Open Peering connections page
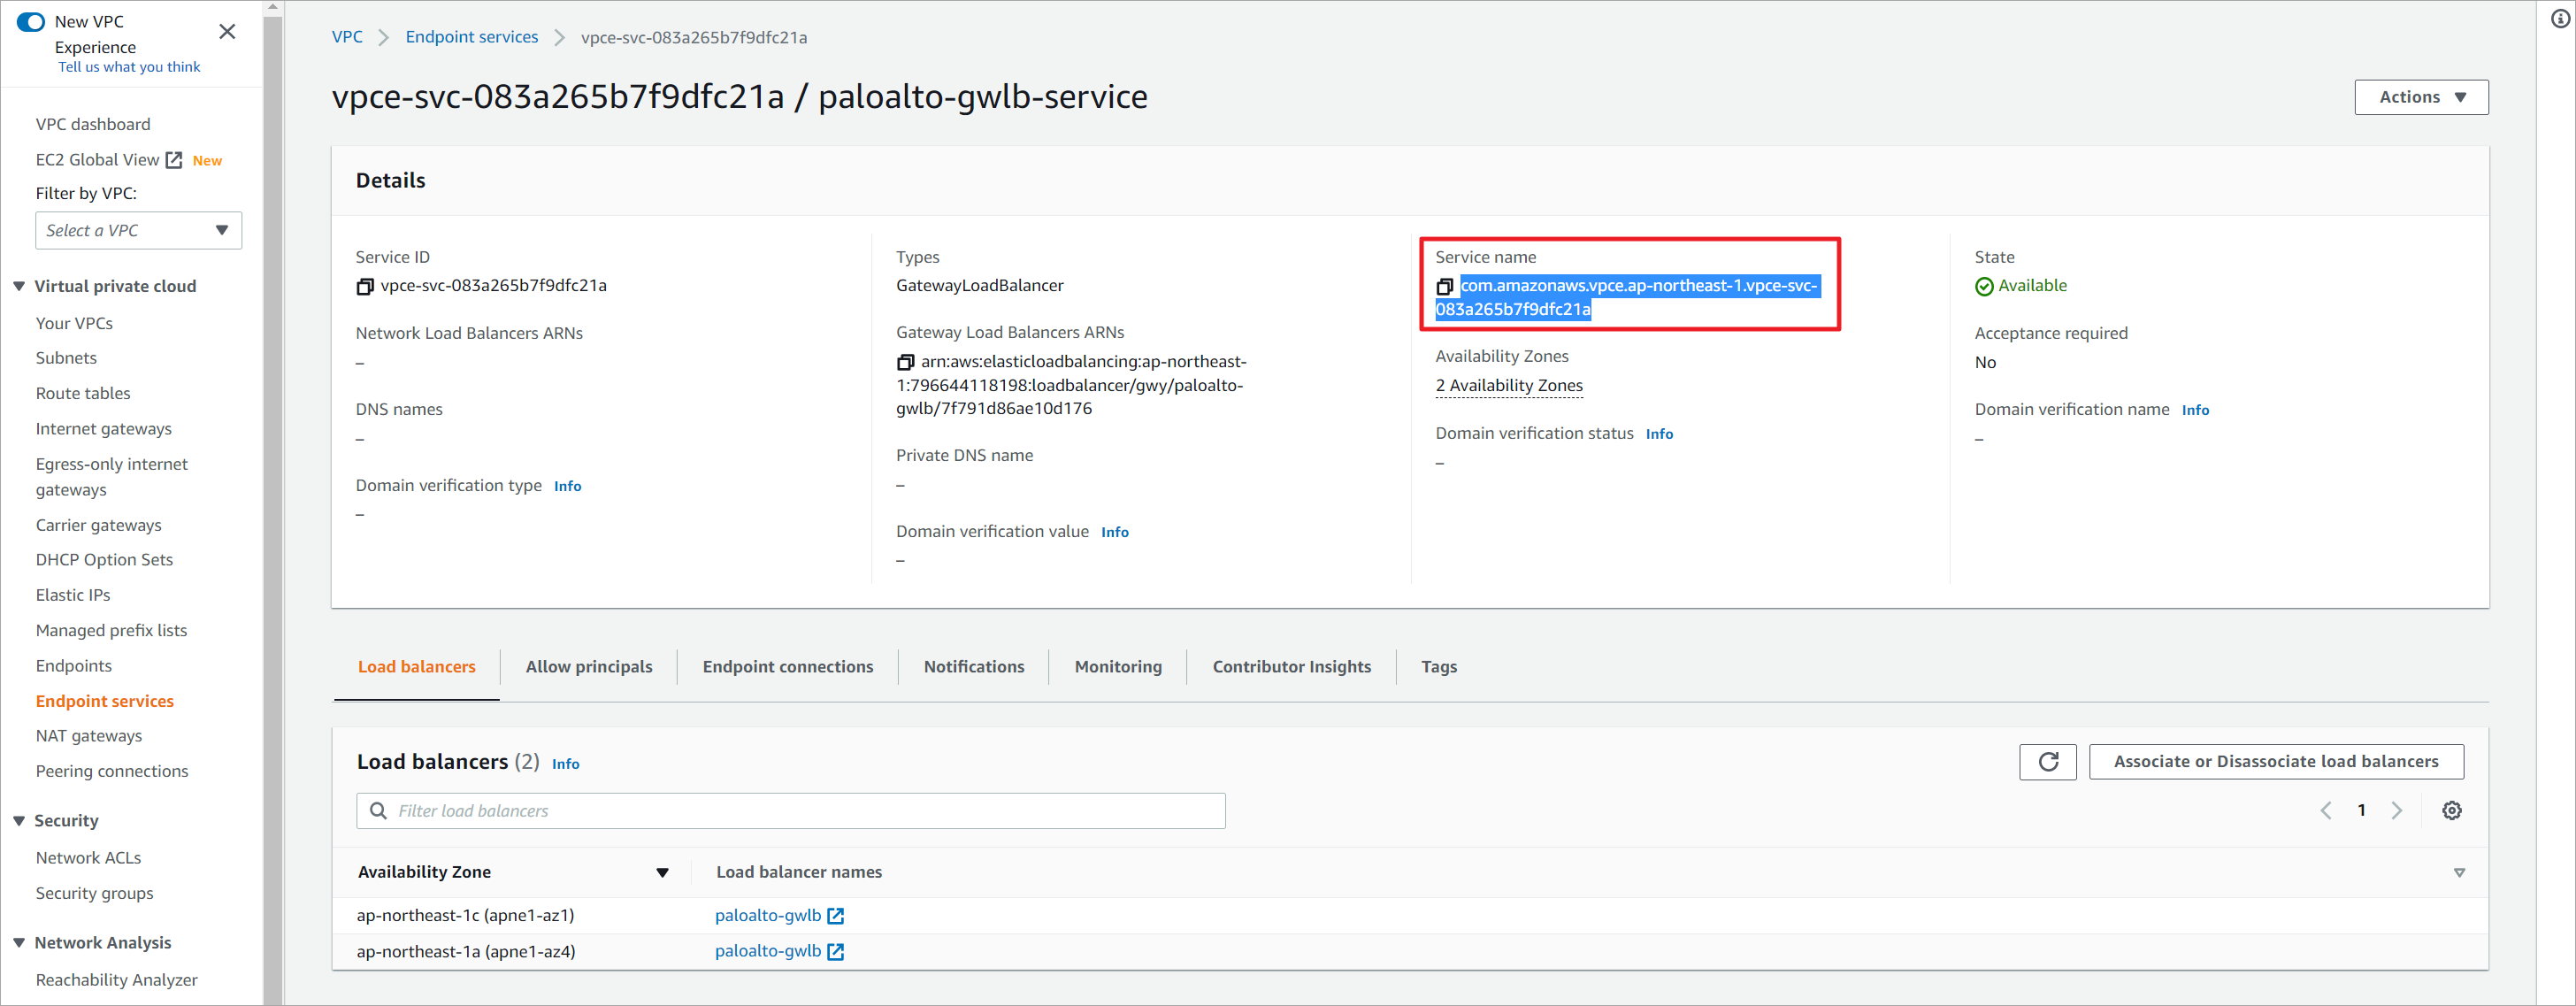 (112, 771)
